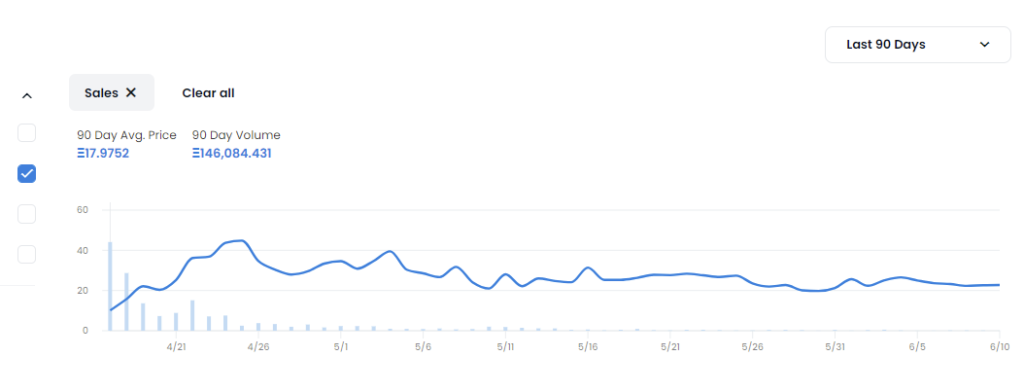Click the 5/16 date marker
The width and height of the screenshot is (1024, 392).
pos(588,345)
